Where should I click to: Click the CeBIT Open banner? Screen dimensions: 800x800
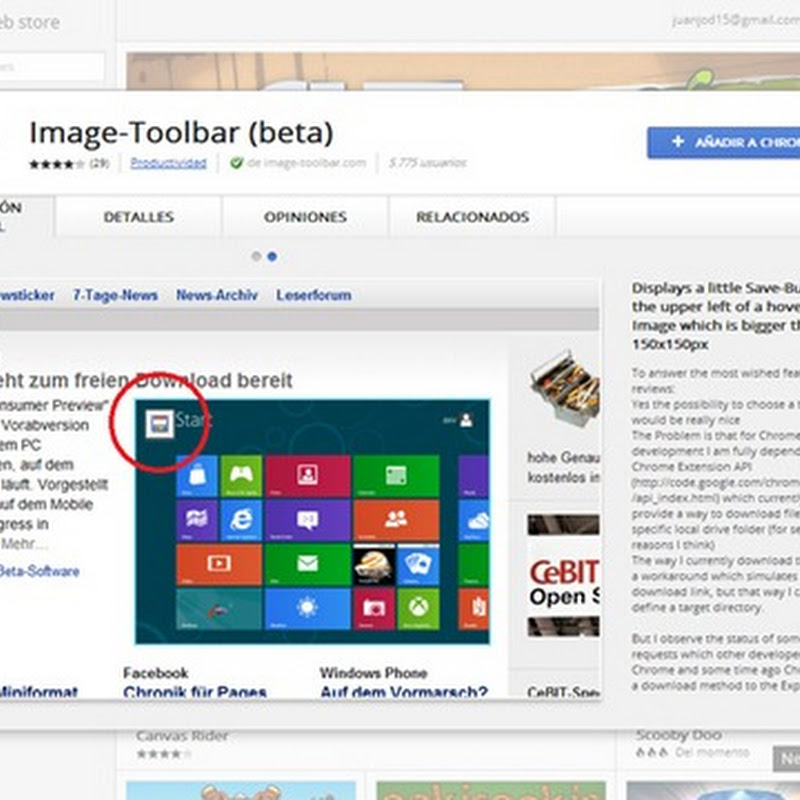click(x=563, y=576)
